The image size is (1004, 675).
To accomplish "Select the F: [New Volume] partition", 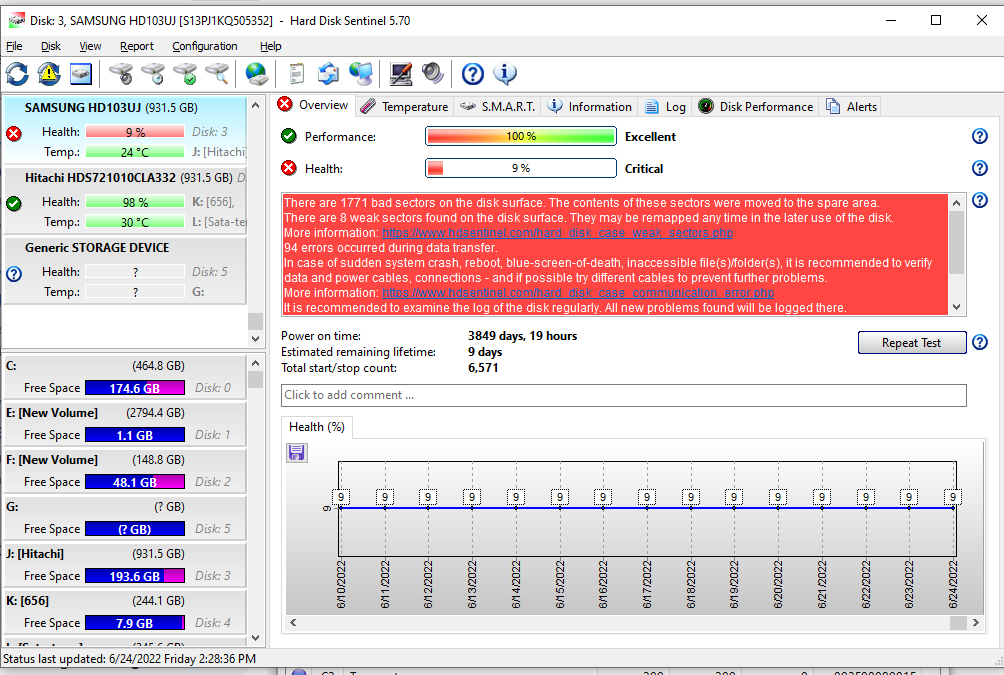I will [x=125, y=471].
